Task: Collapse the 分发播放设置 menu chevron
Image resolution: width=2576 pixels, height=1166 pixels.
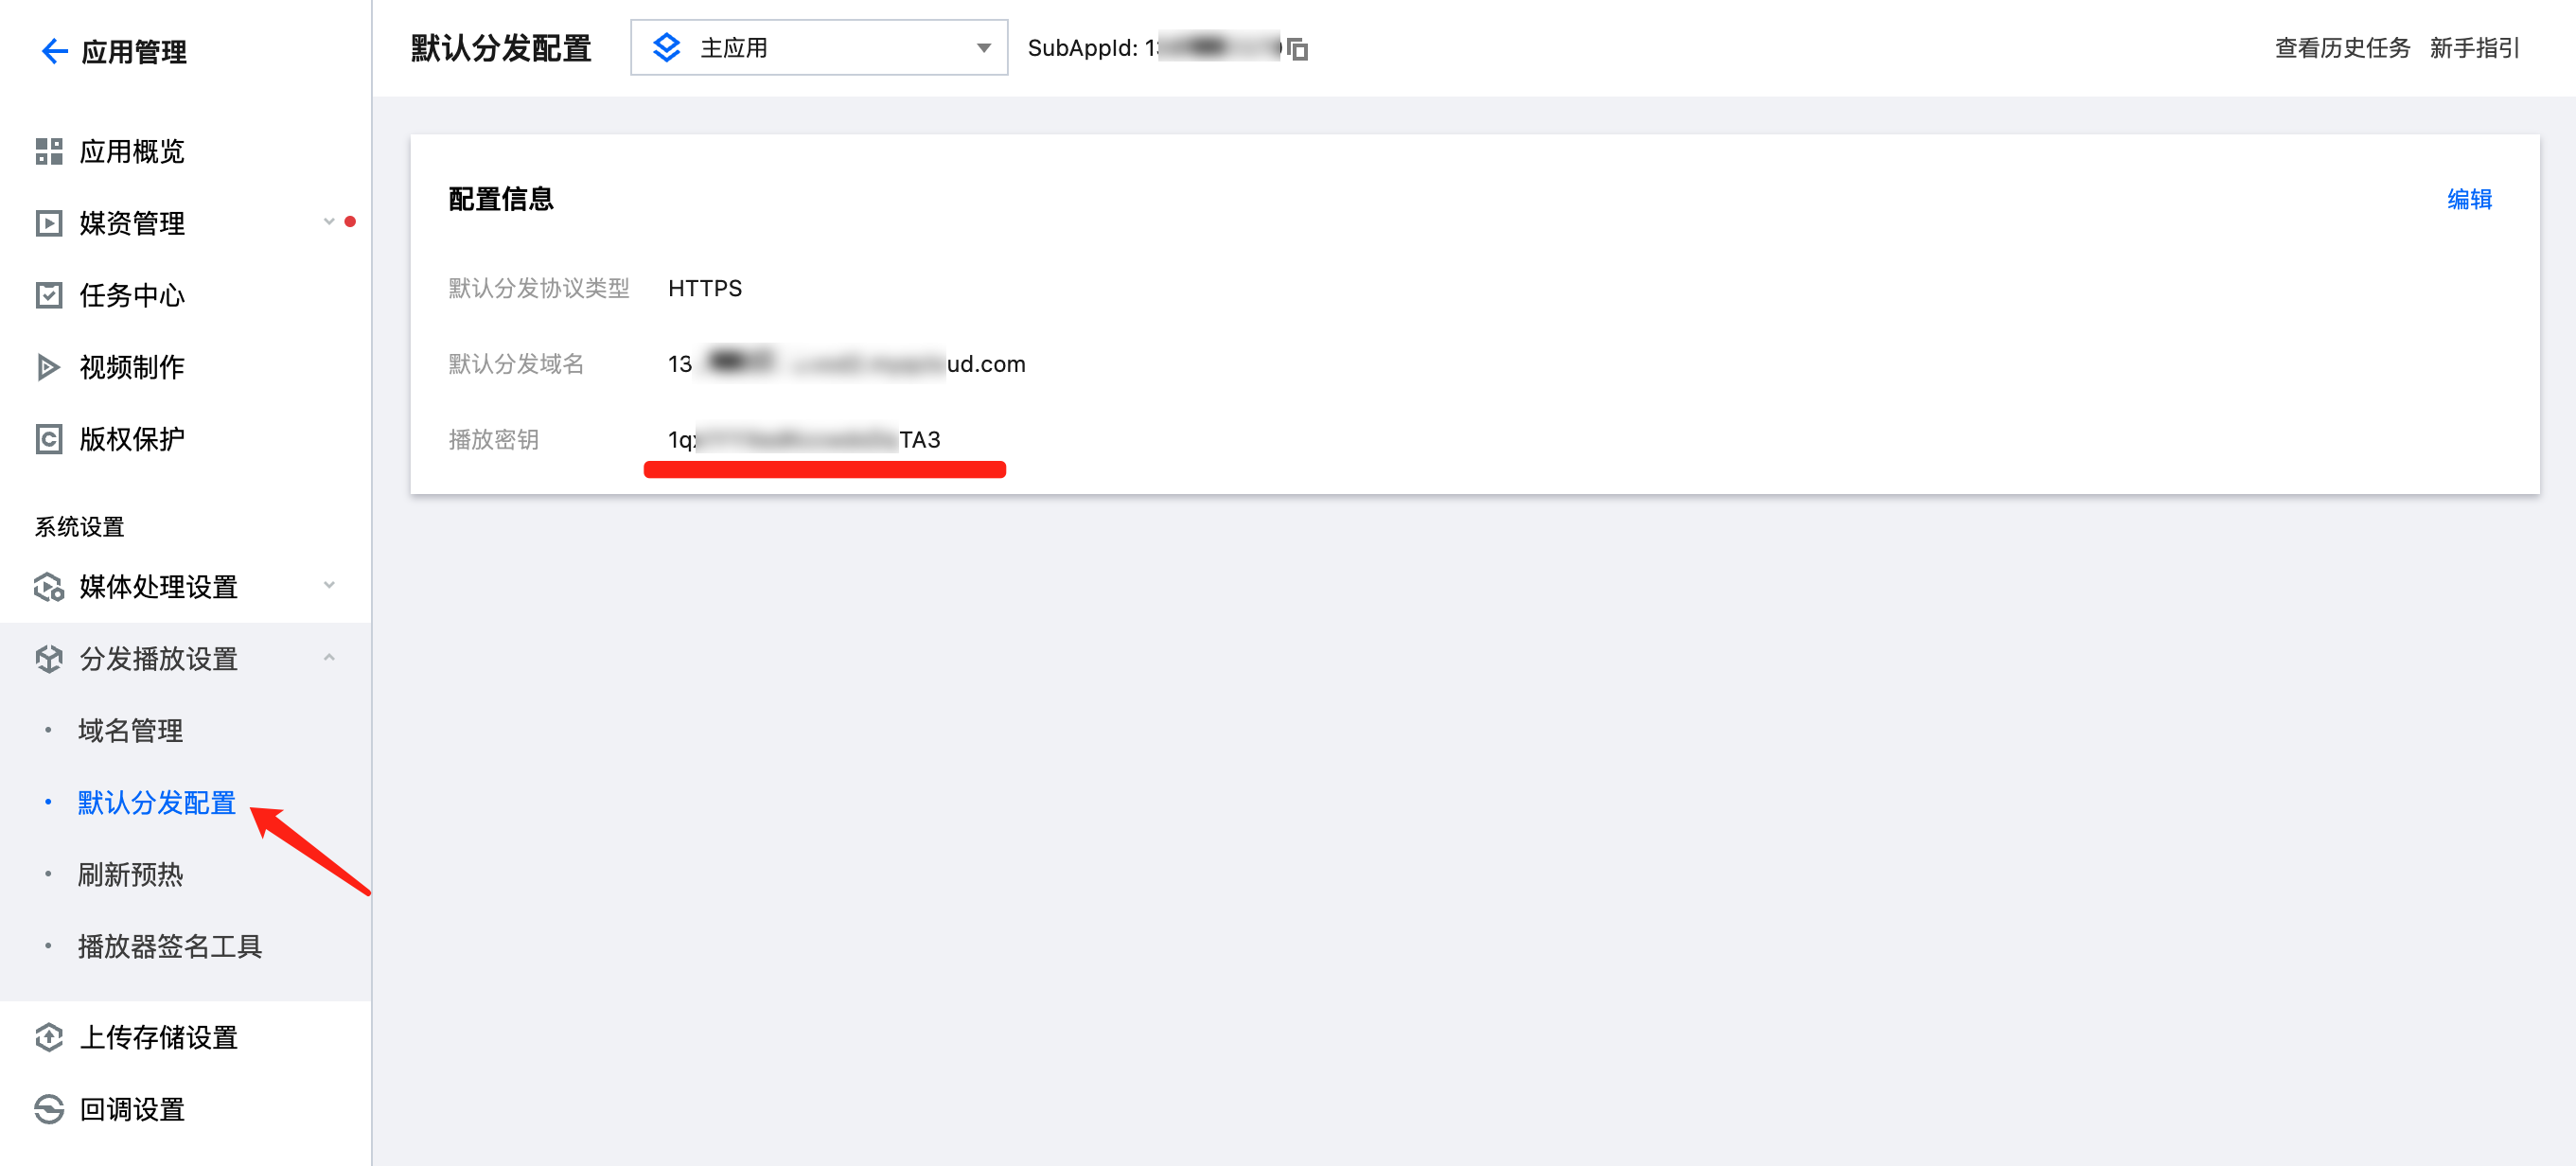Action: click(x=329, y=657)
